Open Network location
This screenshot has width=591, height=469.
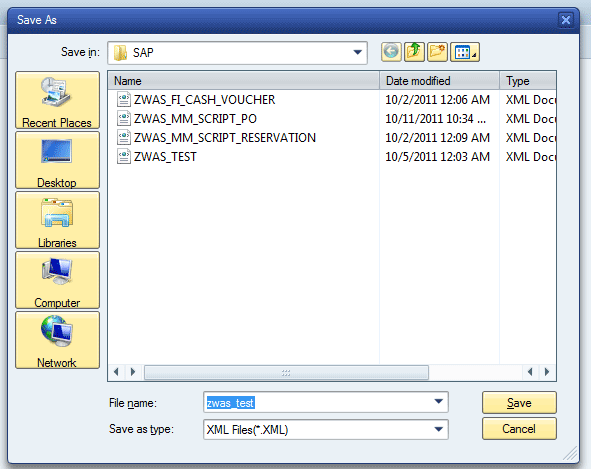pyautogui.click(x=57, y=340)
